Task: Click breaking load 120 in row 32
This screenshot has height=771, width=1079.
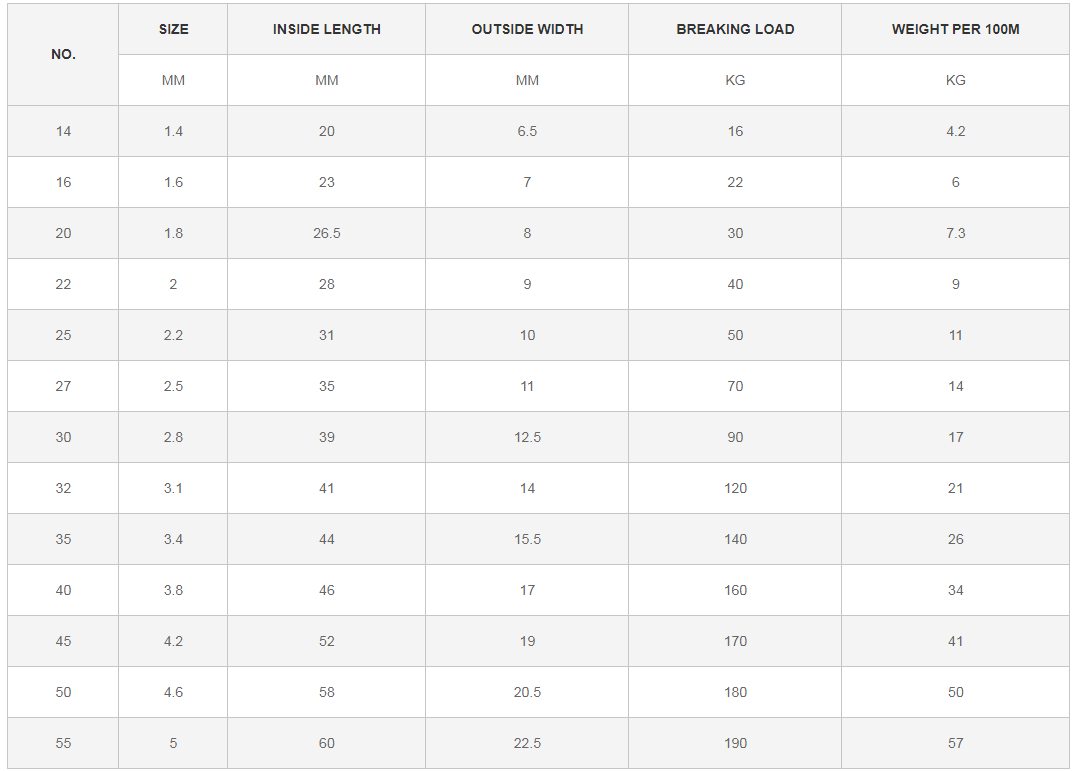Action: (x=735, y=488)
